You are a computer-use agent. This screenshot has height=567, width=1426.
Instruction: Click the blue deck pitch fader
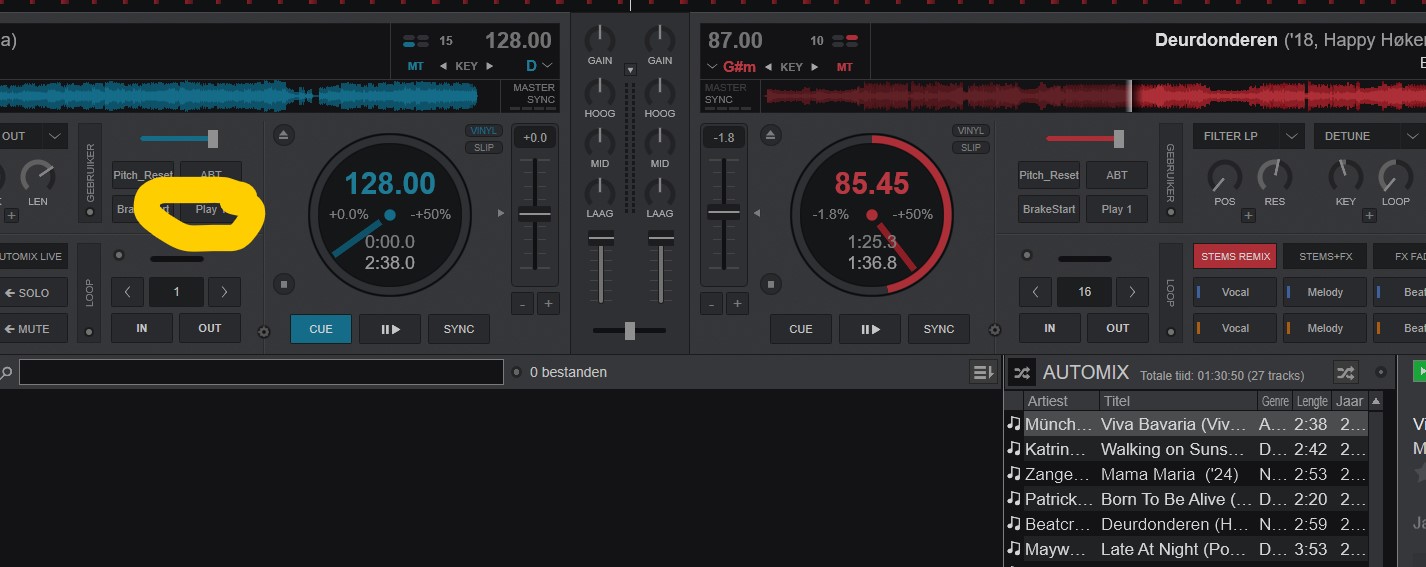(x=534, y=214)
